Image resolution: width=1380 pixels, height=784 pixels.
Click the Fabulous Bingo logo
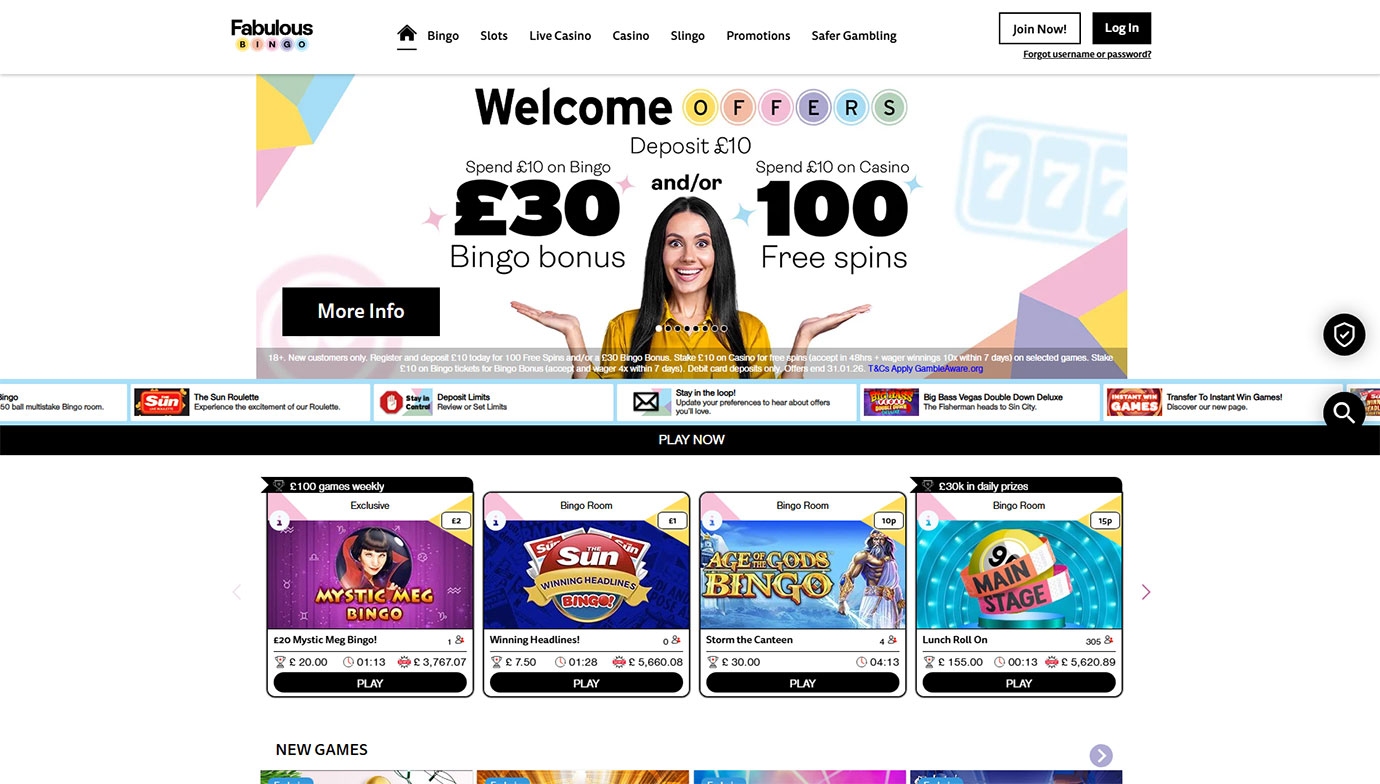pos(272,35)
